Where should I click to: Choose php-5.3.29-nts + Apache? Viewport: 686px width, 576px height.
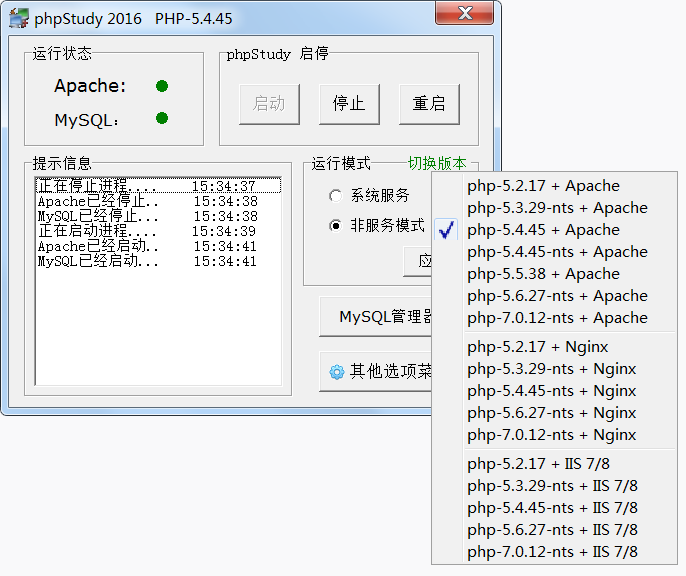tap(554, 208)
